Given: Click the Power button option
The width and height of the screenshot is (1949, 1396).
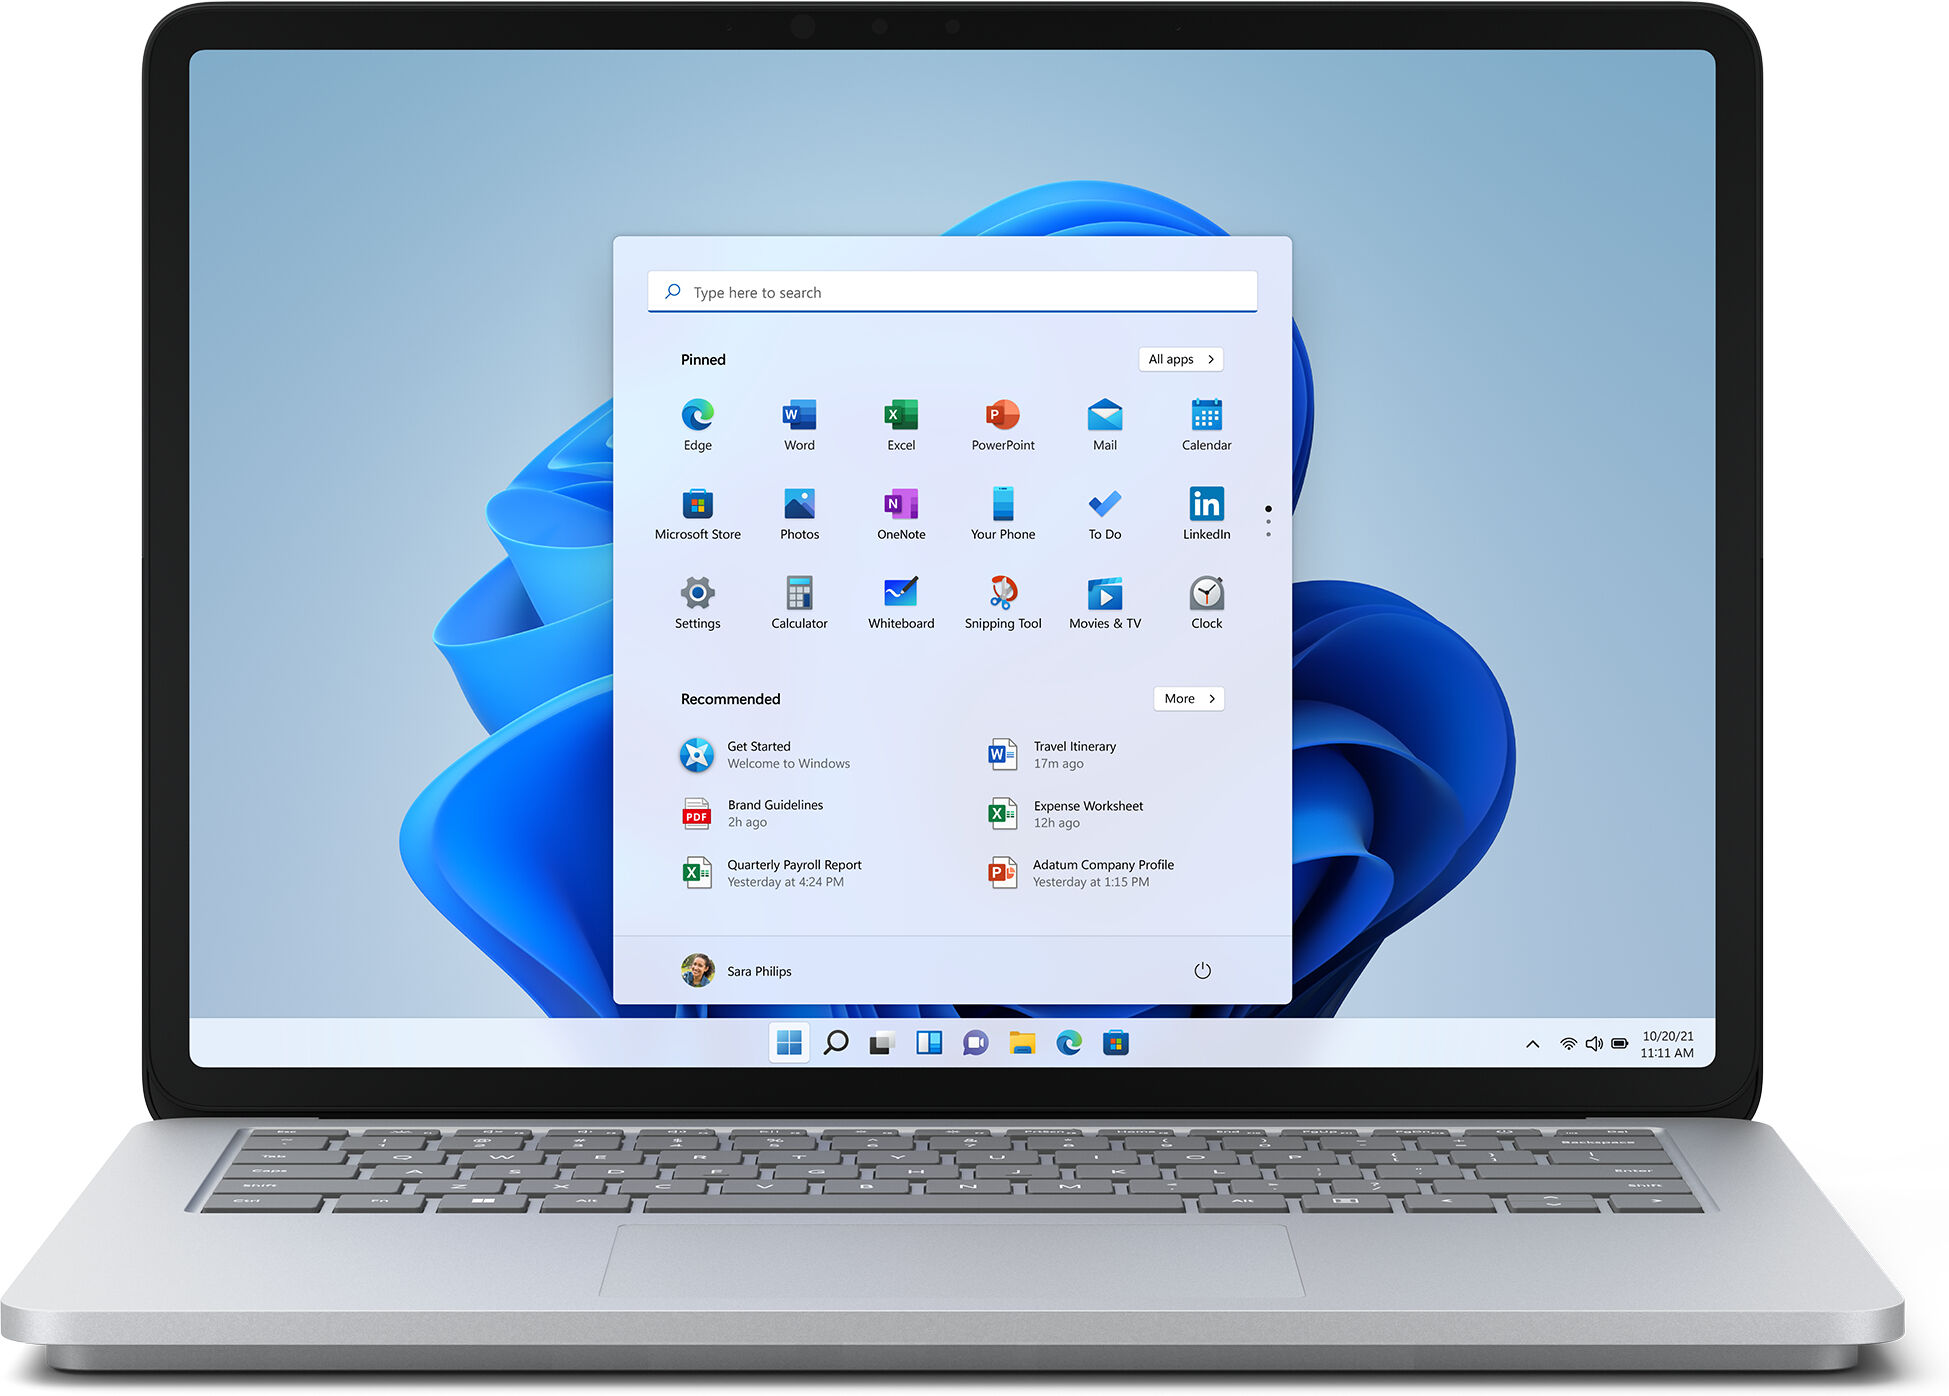Looking at the screenshot, I should coord(1204,970).
